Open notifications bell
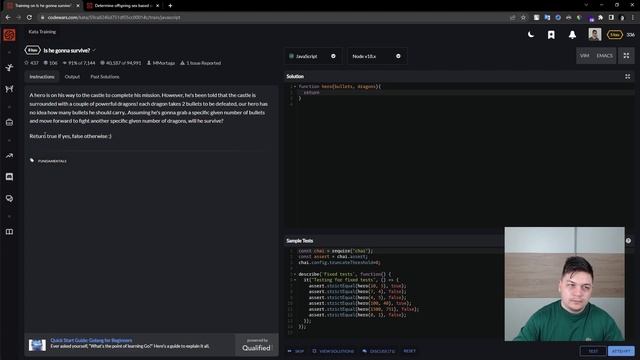640x360 pixels. [x=572, y=35]
